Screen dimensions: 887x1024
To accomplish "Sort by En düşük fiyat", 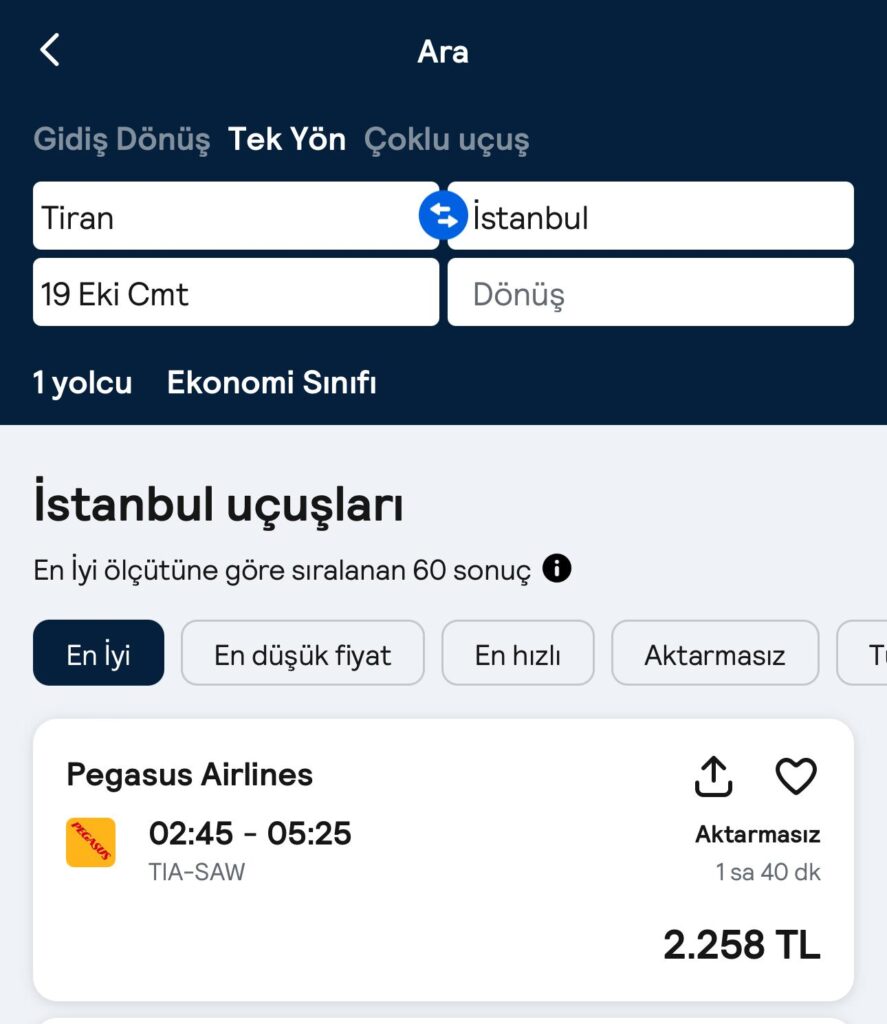I will pos(302,652).
